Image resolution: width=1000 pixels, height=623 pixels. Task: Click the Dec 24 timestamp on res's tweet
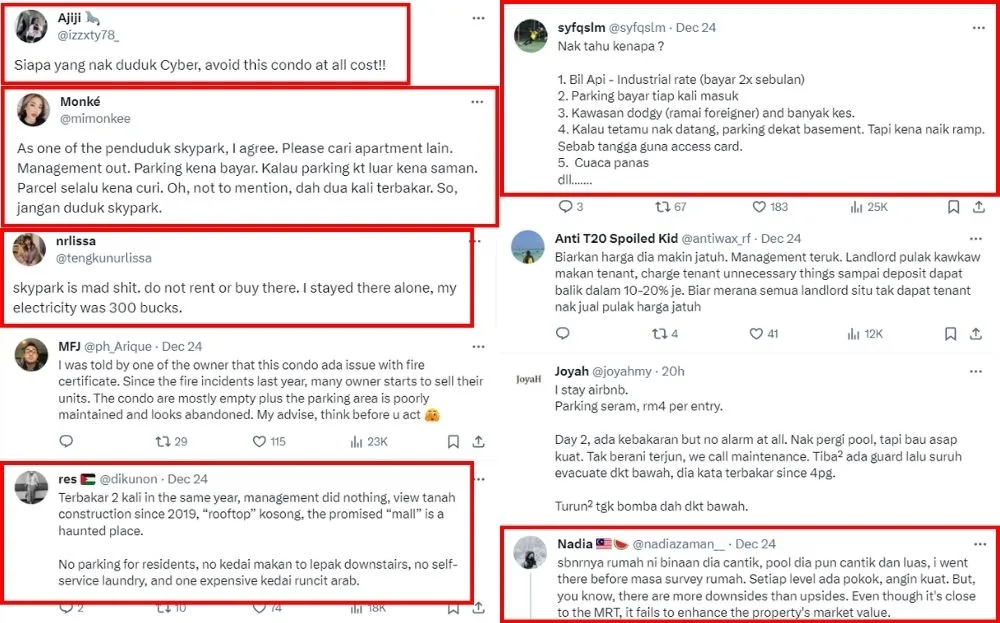[x=188, y=479]
